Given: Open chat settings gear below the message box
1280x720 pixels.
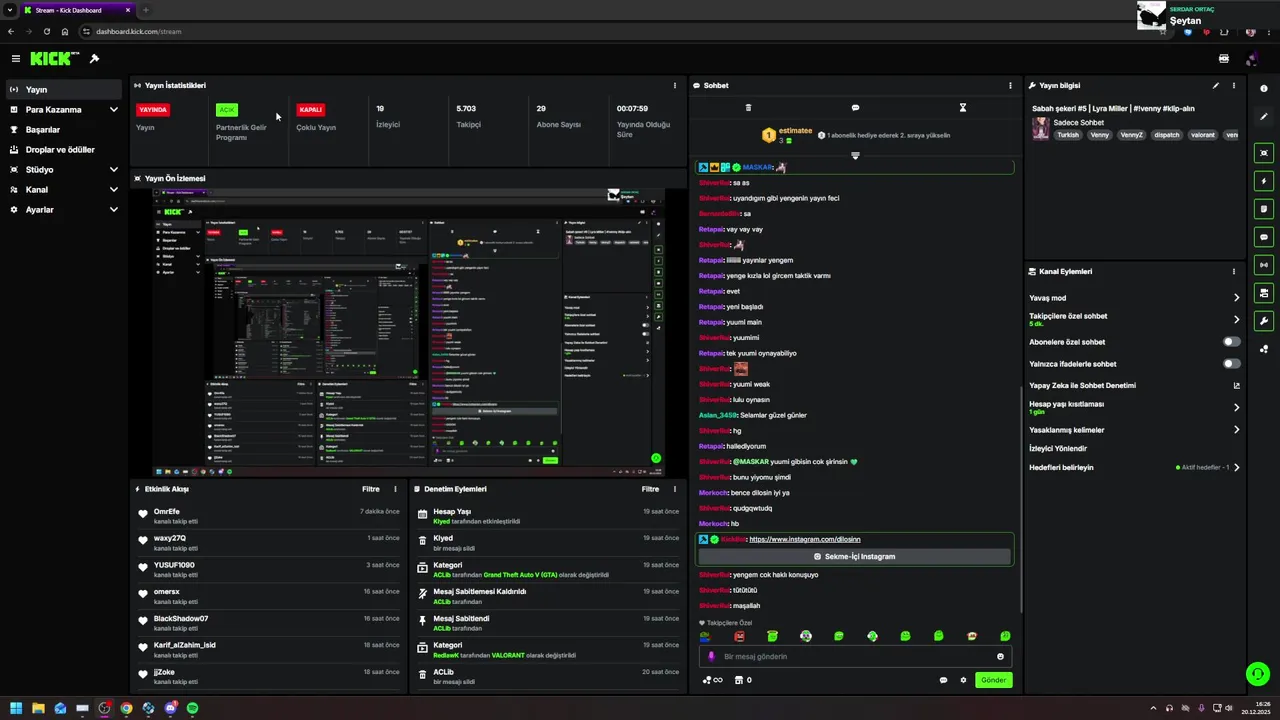Looking at the screenshot, I should tap(963, 680).
